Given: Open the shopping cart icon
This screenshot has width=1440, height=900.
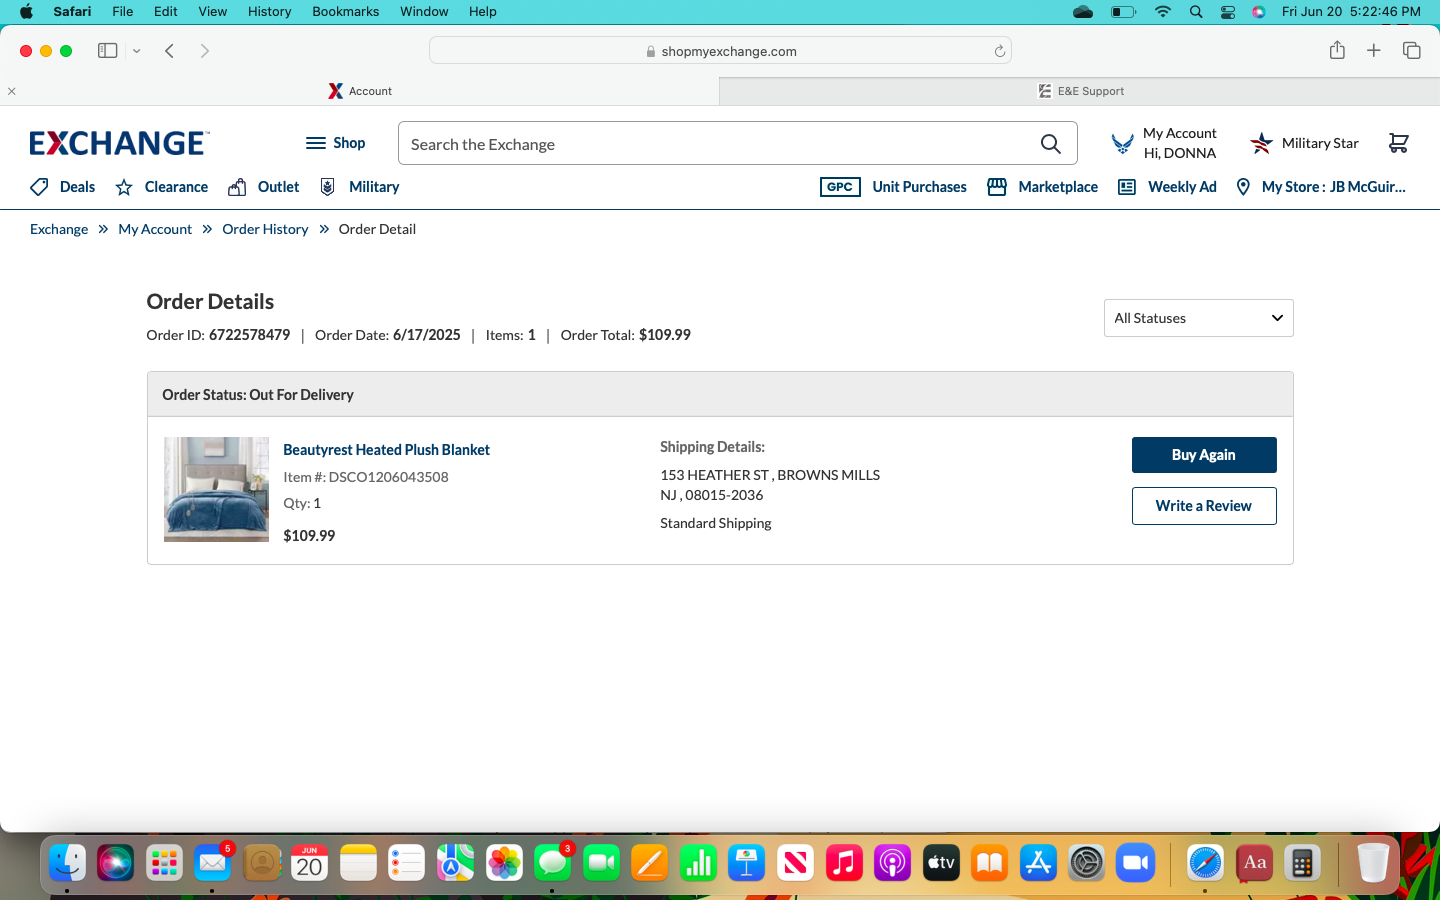Looking at the screenshot, I should click(x=1398, y=143).
